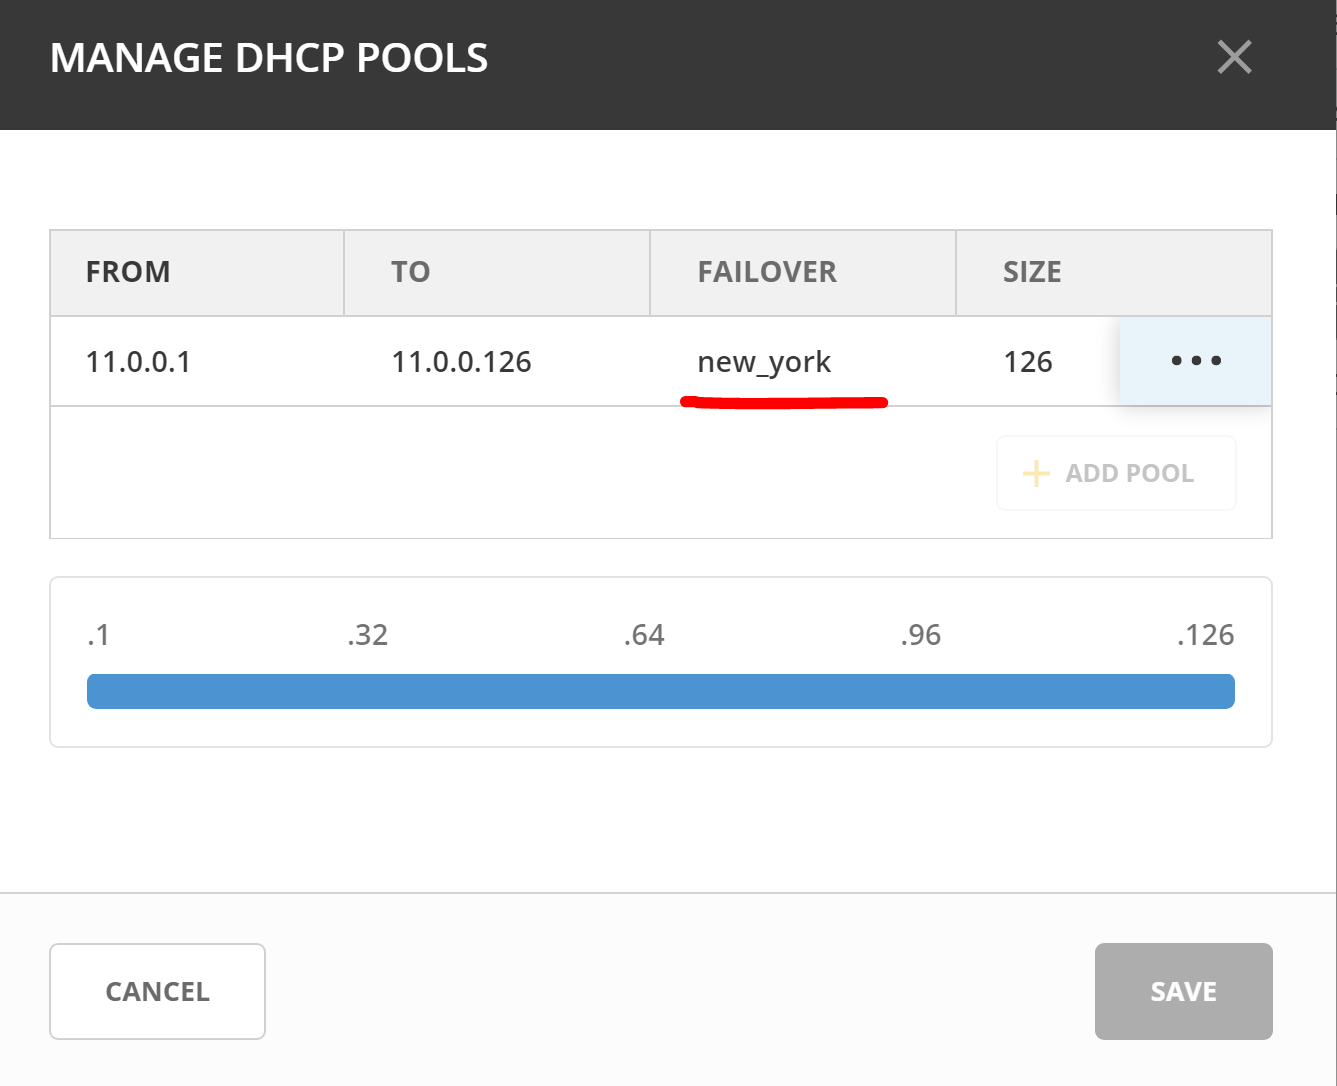Open the three-dot menu for the pool row
Image resolution: width=1337 pixels, height=1086 pixels.
pyautogui.click(x=1195, y=361)
